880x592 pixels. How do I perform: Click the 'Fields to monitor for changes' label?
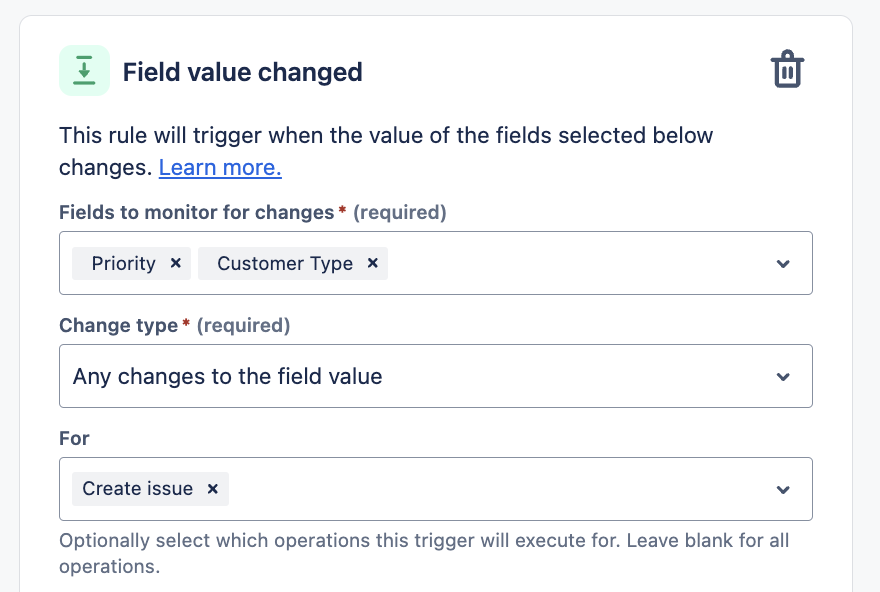196,212
